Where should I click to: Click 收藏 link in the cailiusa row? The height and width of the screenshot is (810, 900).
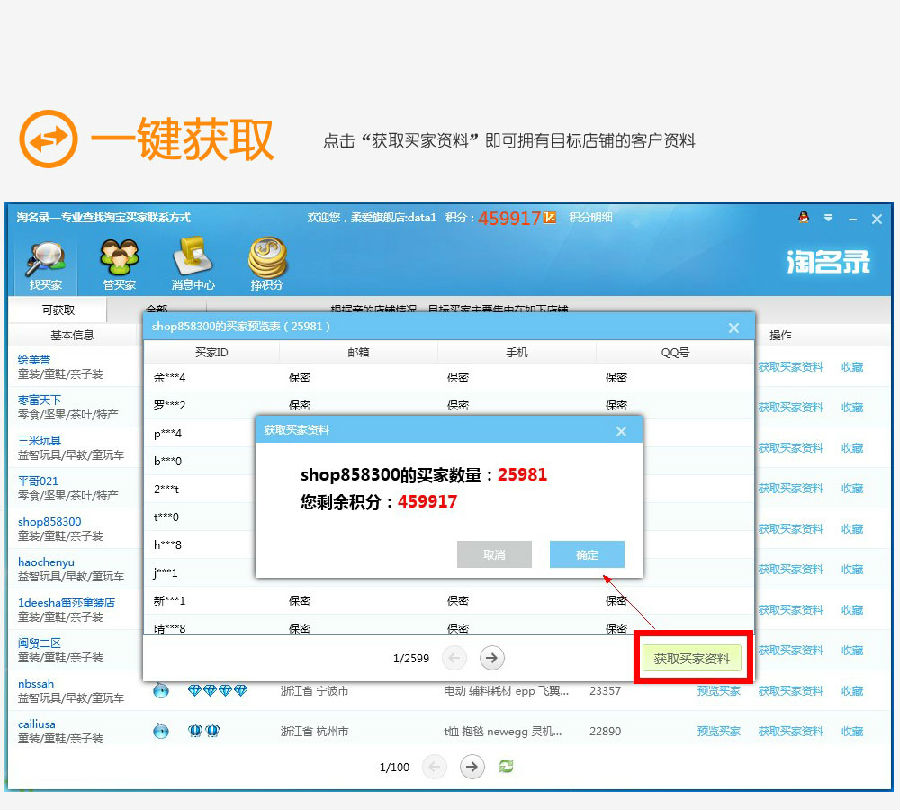(x=851, y=731)
